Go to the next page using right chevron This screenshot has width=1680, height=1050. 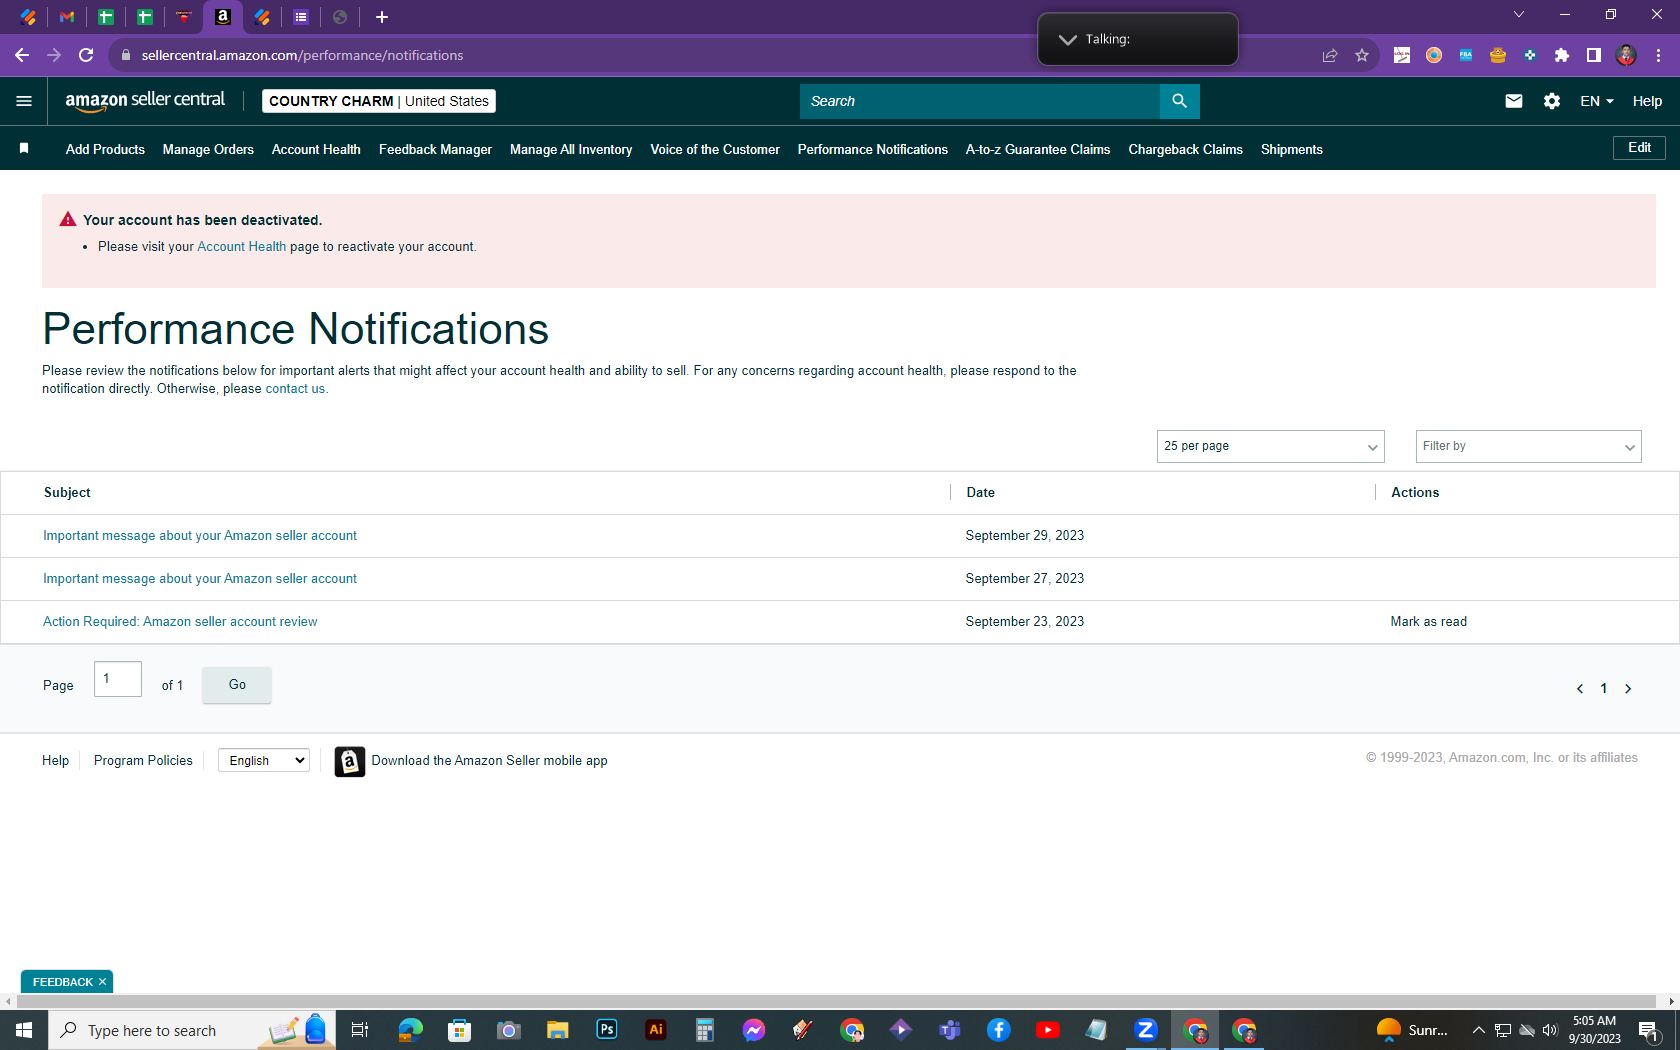(x=1628, y=688)
